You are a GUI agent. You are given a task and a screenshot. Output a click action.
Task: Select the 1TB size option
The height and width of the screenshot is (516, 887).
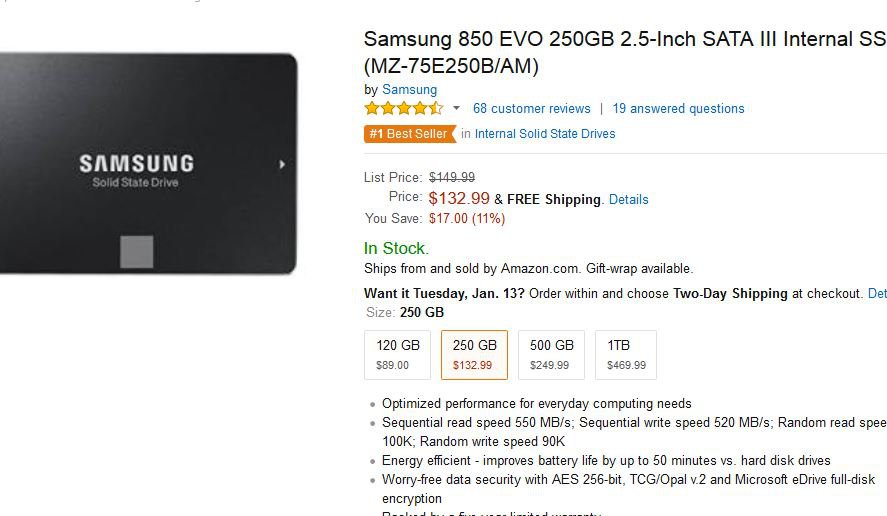click(626, 355)
